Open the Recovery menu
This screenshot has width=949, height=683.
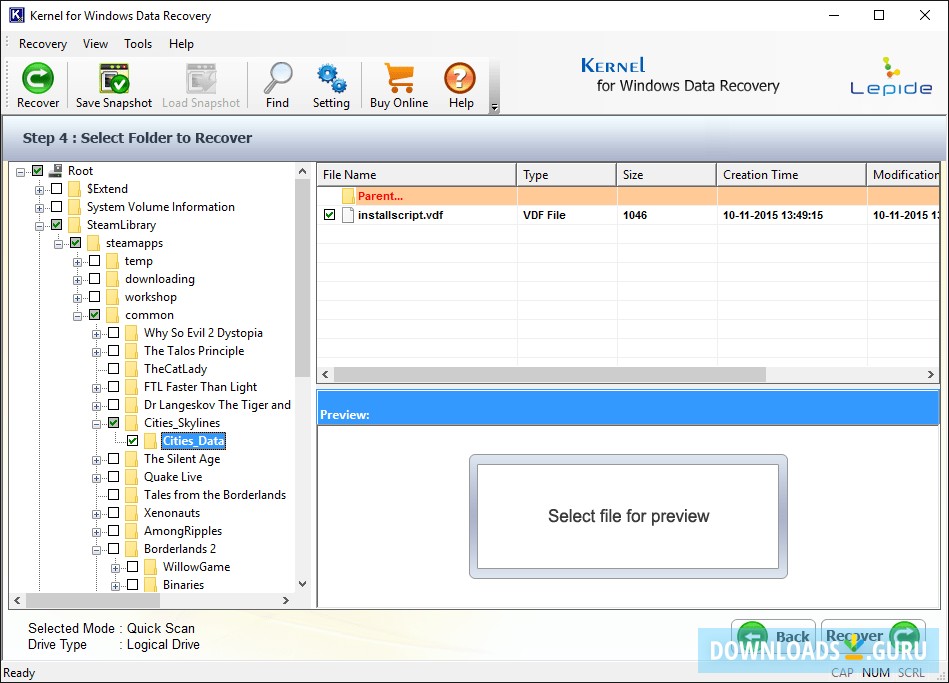[42, 44]
